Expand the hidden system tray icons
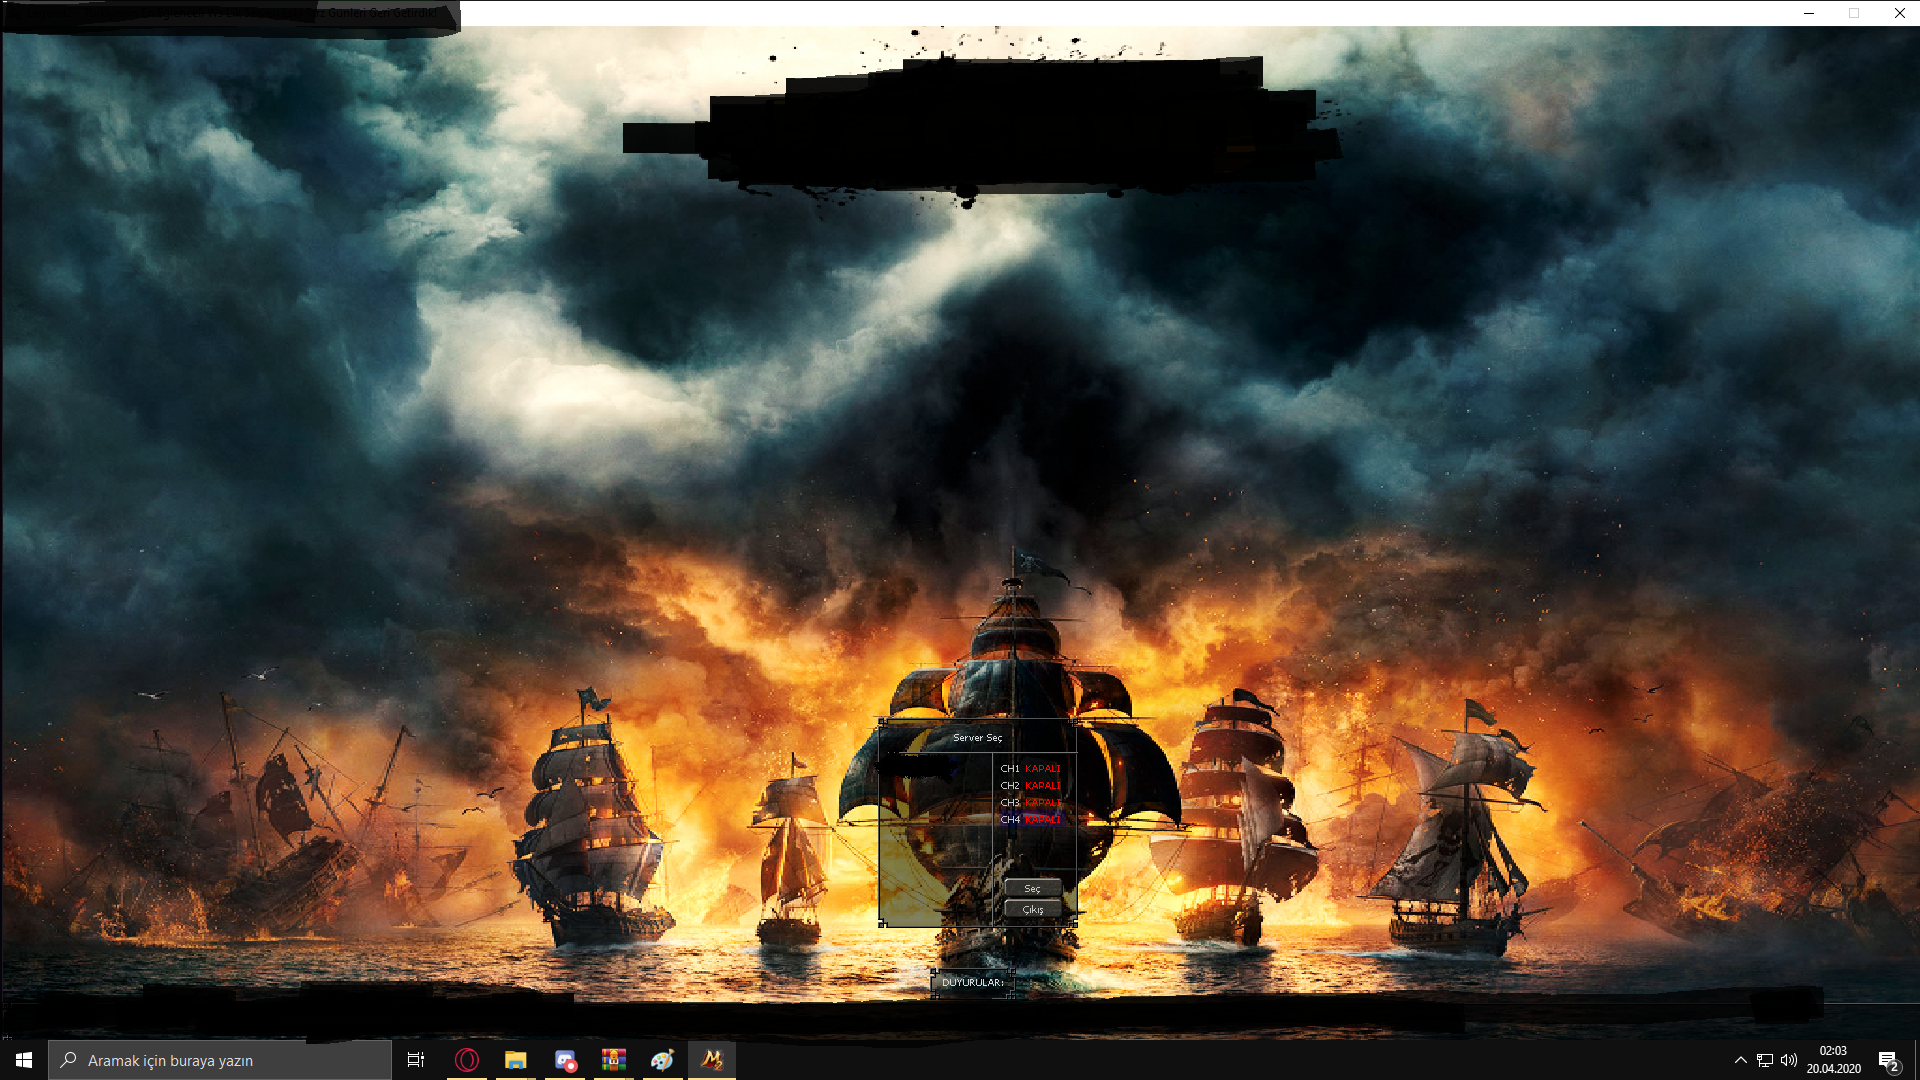1920x1080 pixels. [1740, 1060]
